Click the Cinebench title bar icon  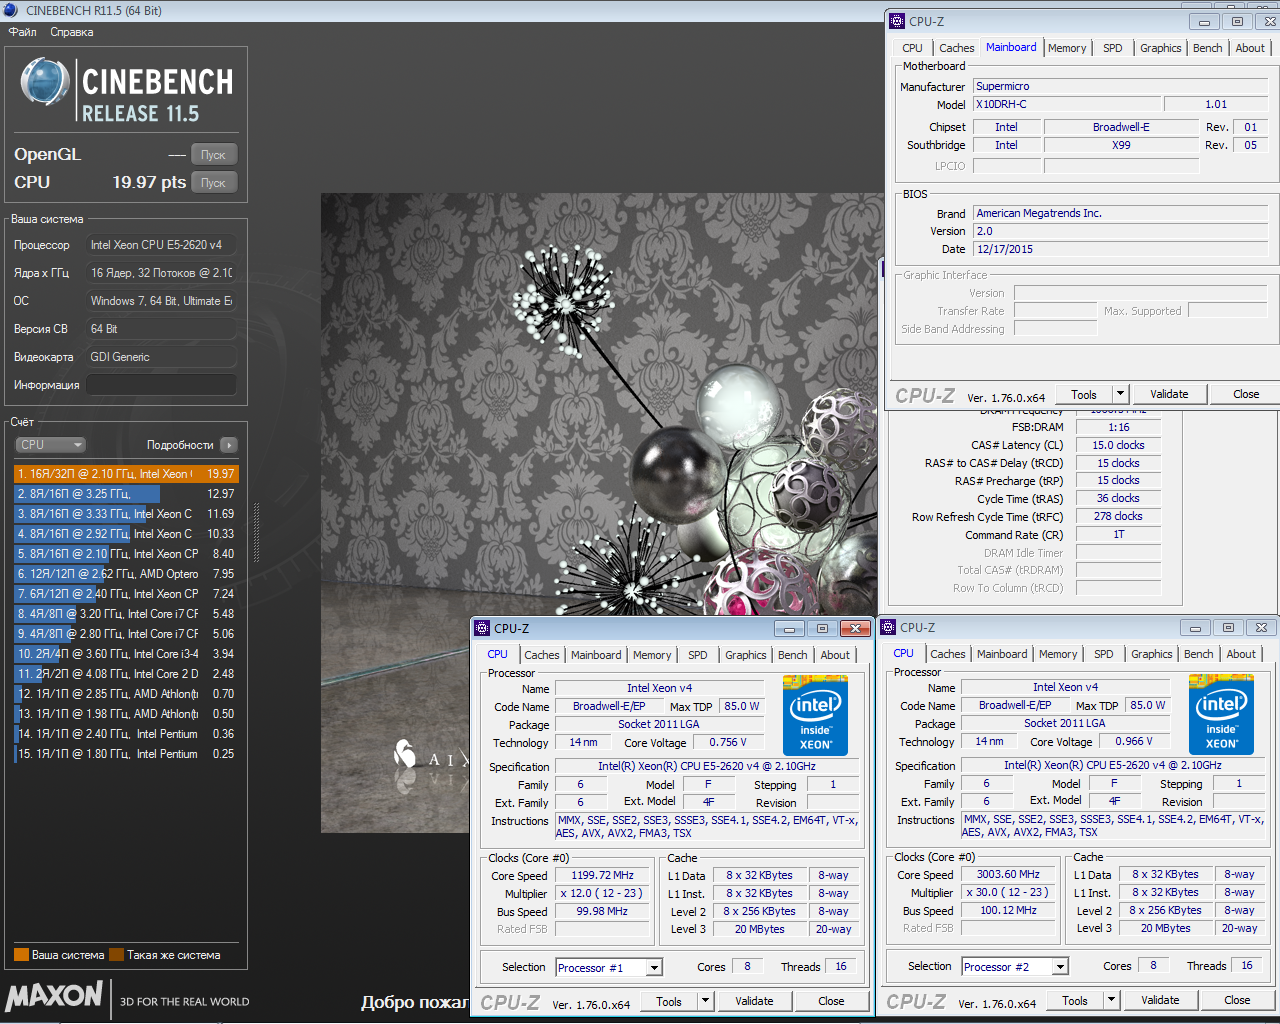[x=11, y=10]
